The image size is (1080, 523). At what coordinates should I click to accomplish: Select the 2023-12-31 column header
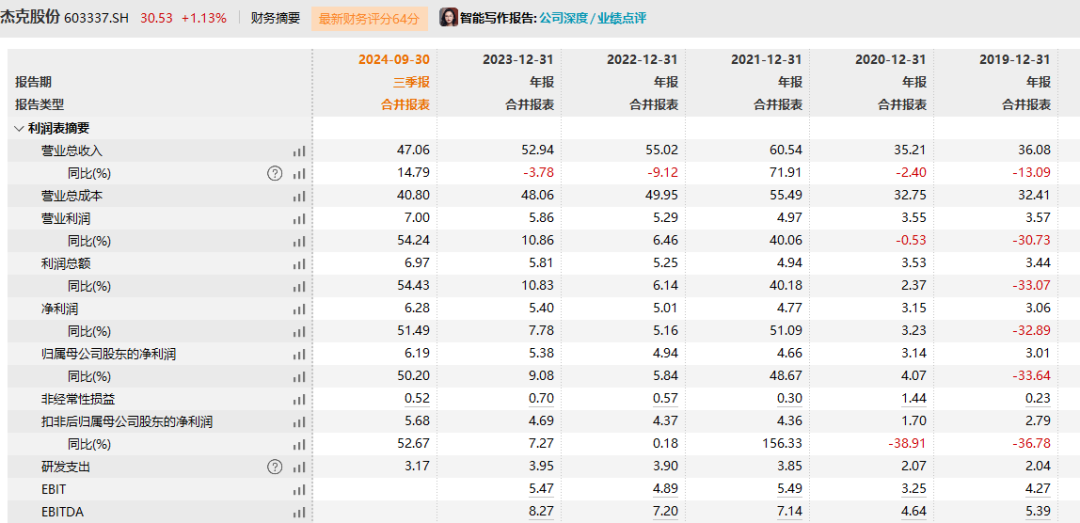click(518, 60)
